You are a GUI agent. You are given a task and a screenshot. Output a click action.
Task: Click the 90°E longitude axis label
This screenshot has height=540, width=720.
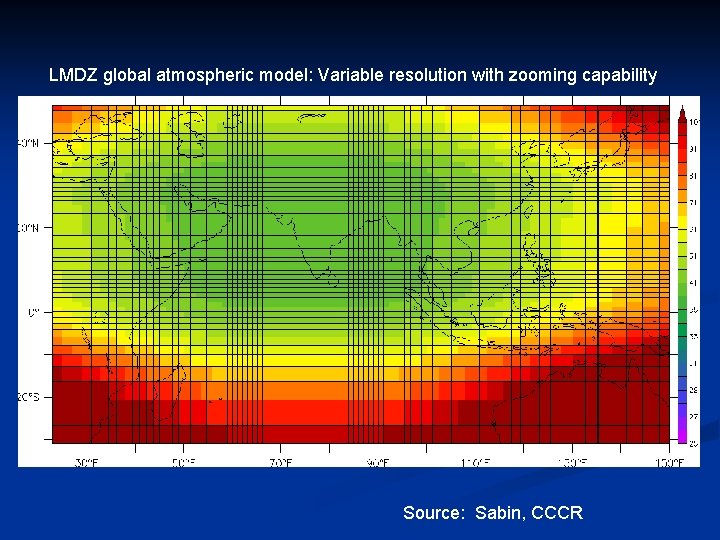pyautogui.click(x=377, y=462)
